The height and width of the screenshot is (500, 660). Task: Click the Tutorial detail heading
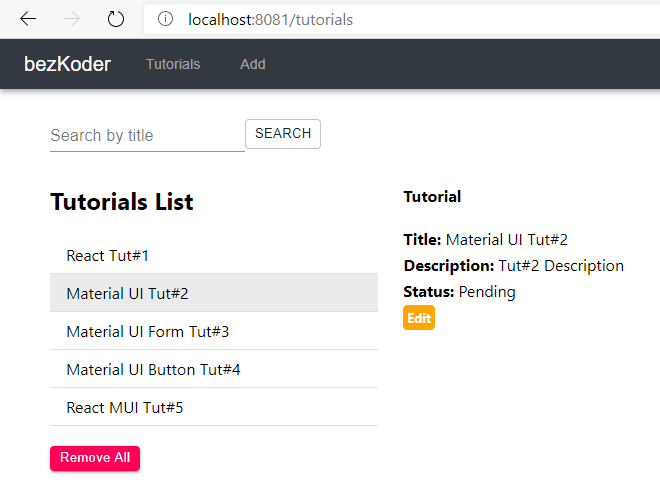pos(432,197)
